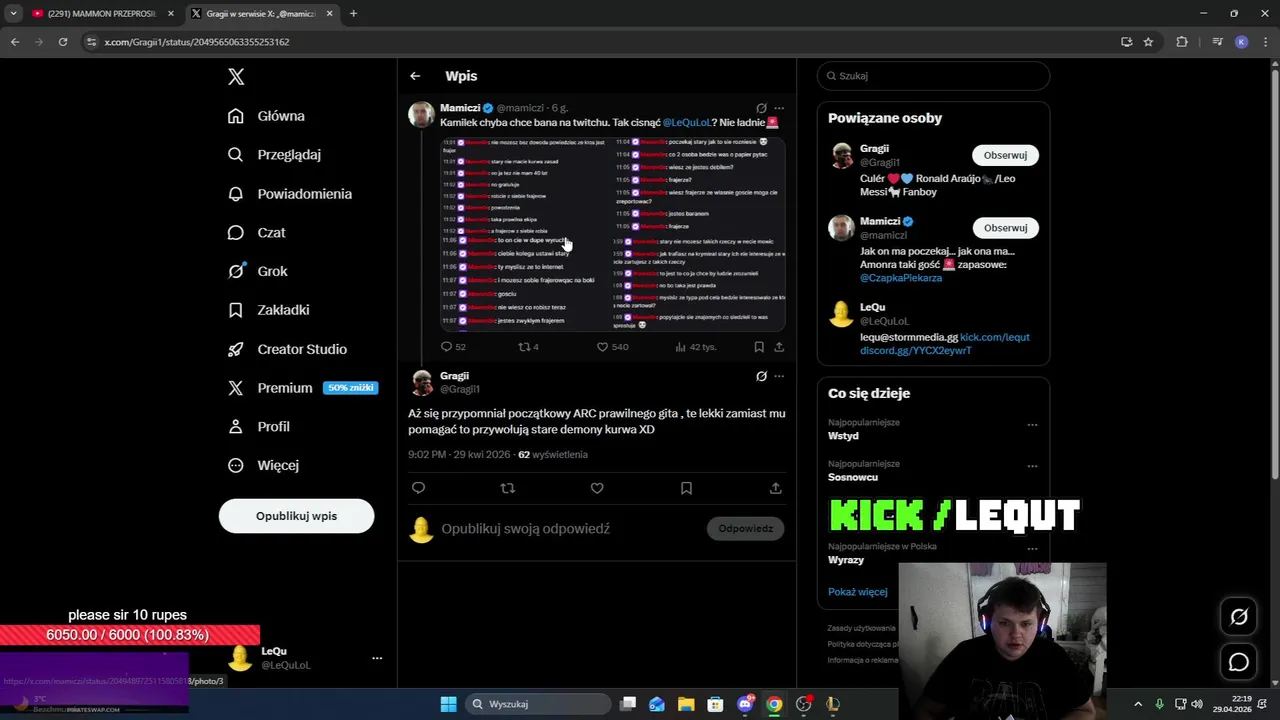Click Opublikuj wpis button
The image size is (1280, 720).
(x=296, y=516)
